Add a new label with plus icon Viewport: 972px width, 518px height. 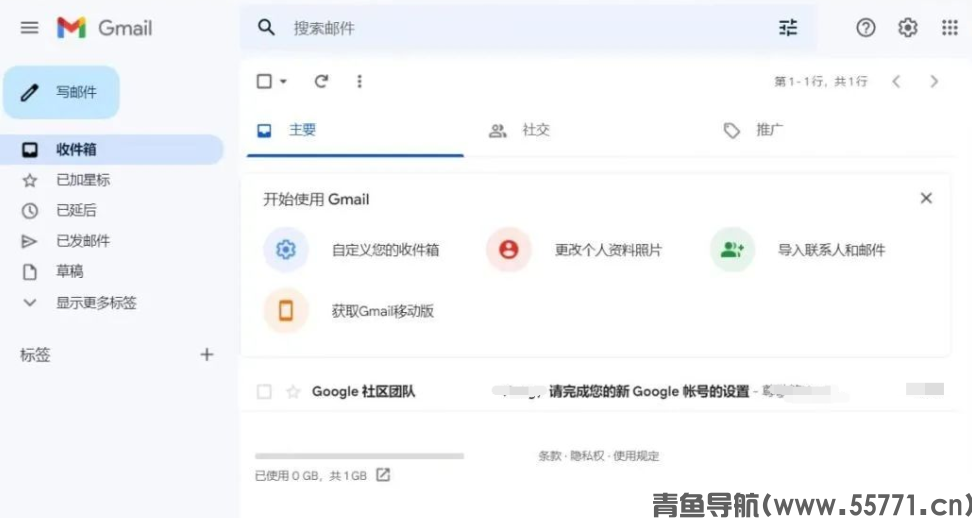pos(206,354)
